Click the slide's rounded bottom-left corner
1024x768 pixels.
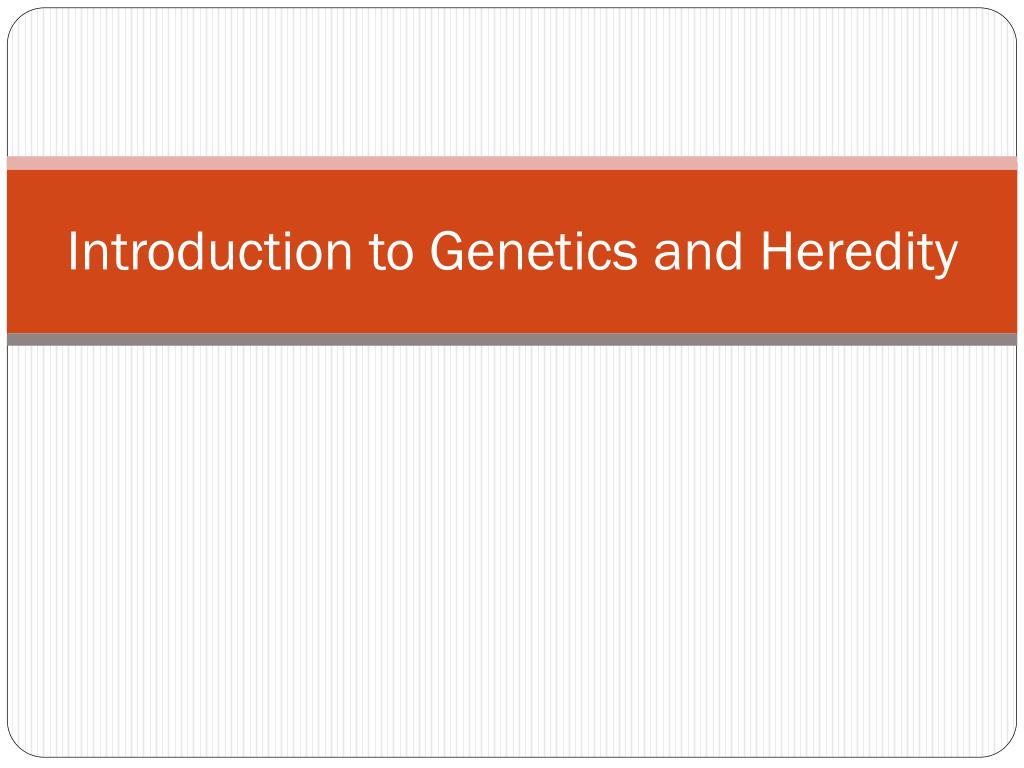tap(20, 745)
